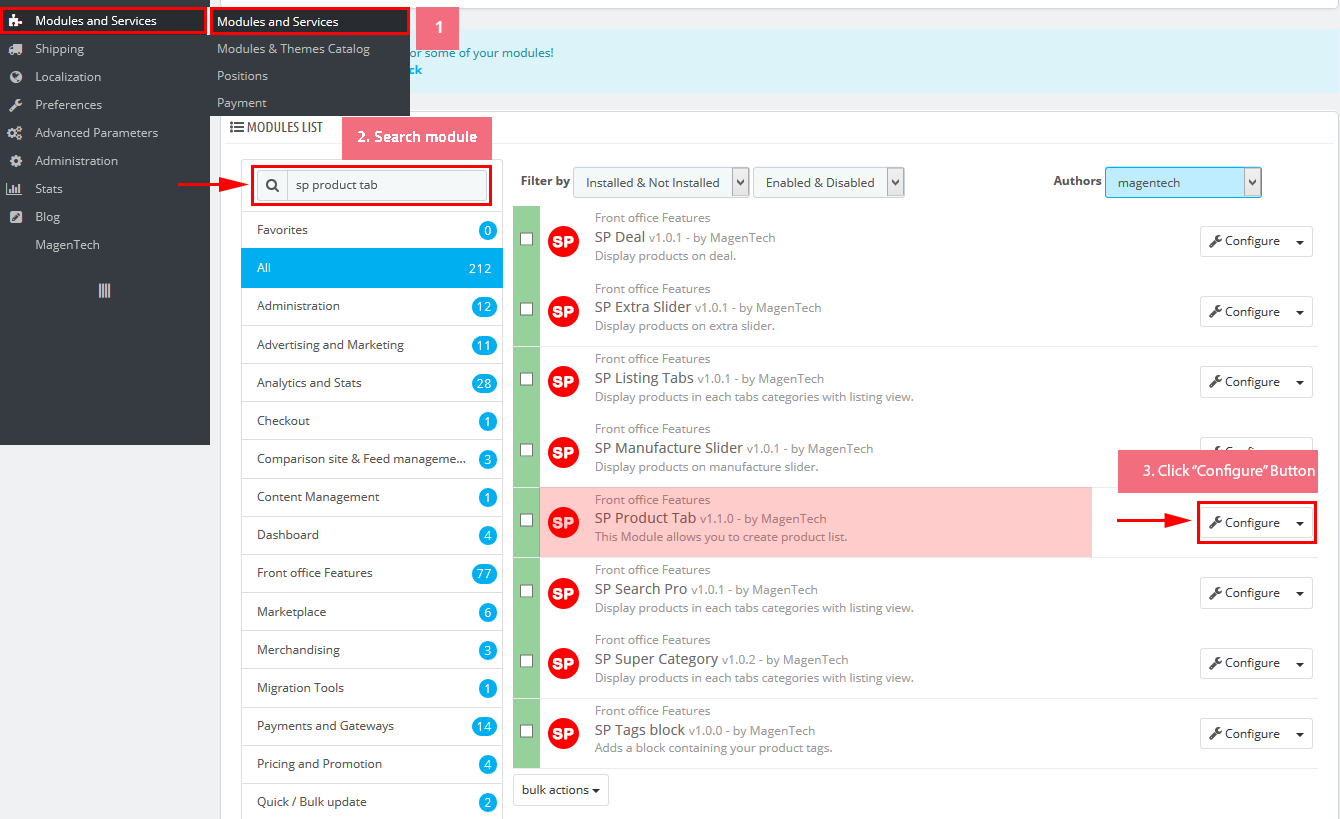Click the SP Listing Tabs module logo
Screen dimensions: 1340x819
pos(564,382)
